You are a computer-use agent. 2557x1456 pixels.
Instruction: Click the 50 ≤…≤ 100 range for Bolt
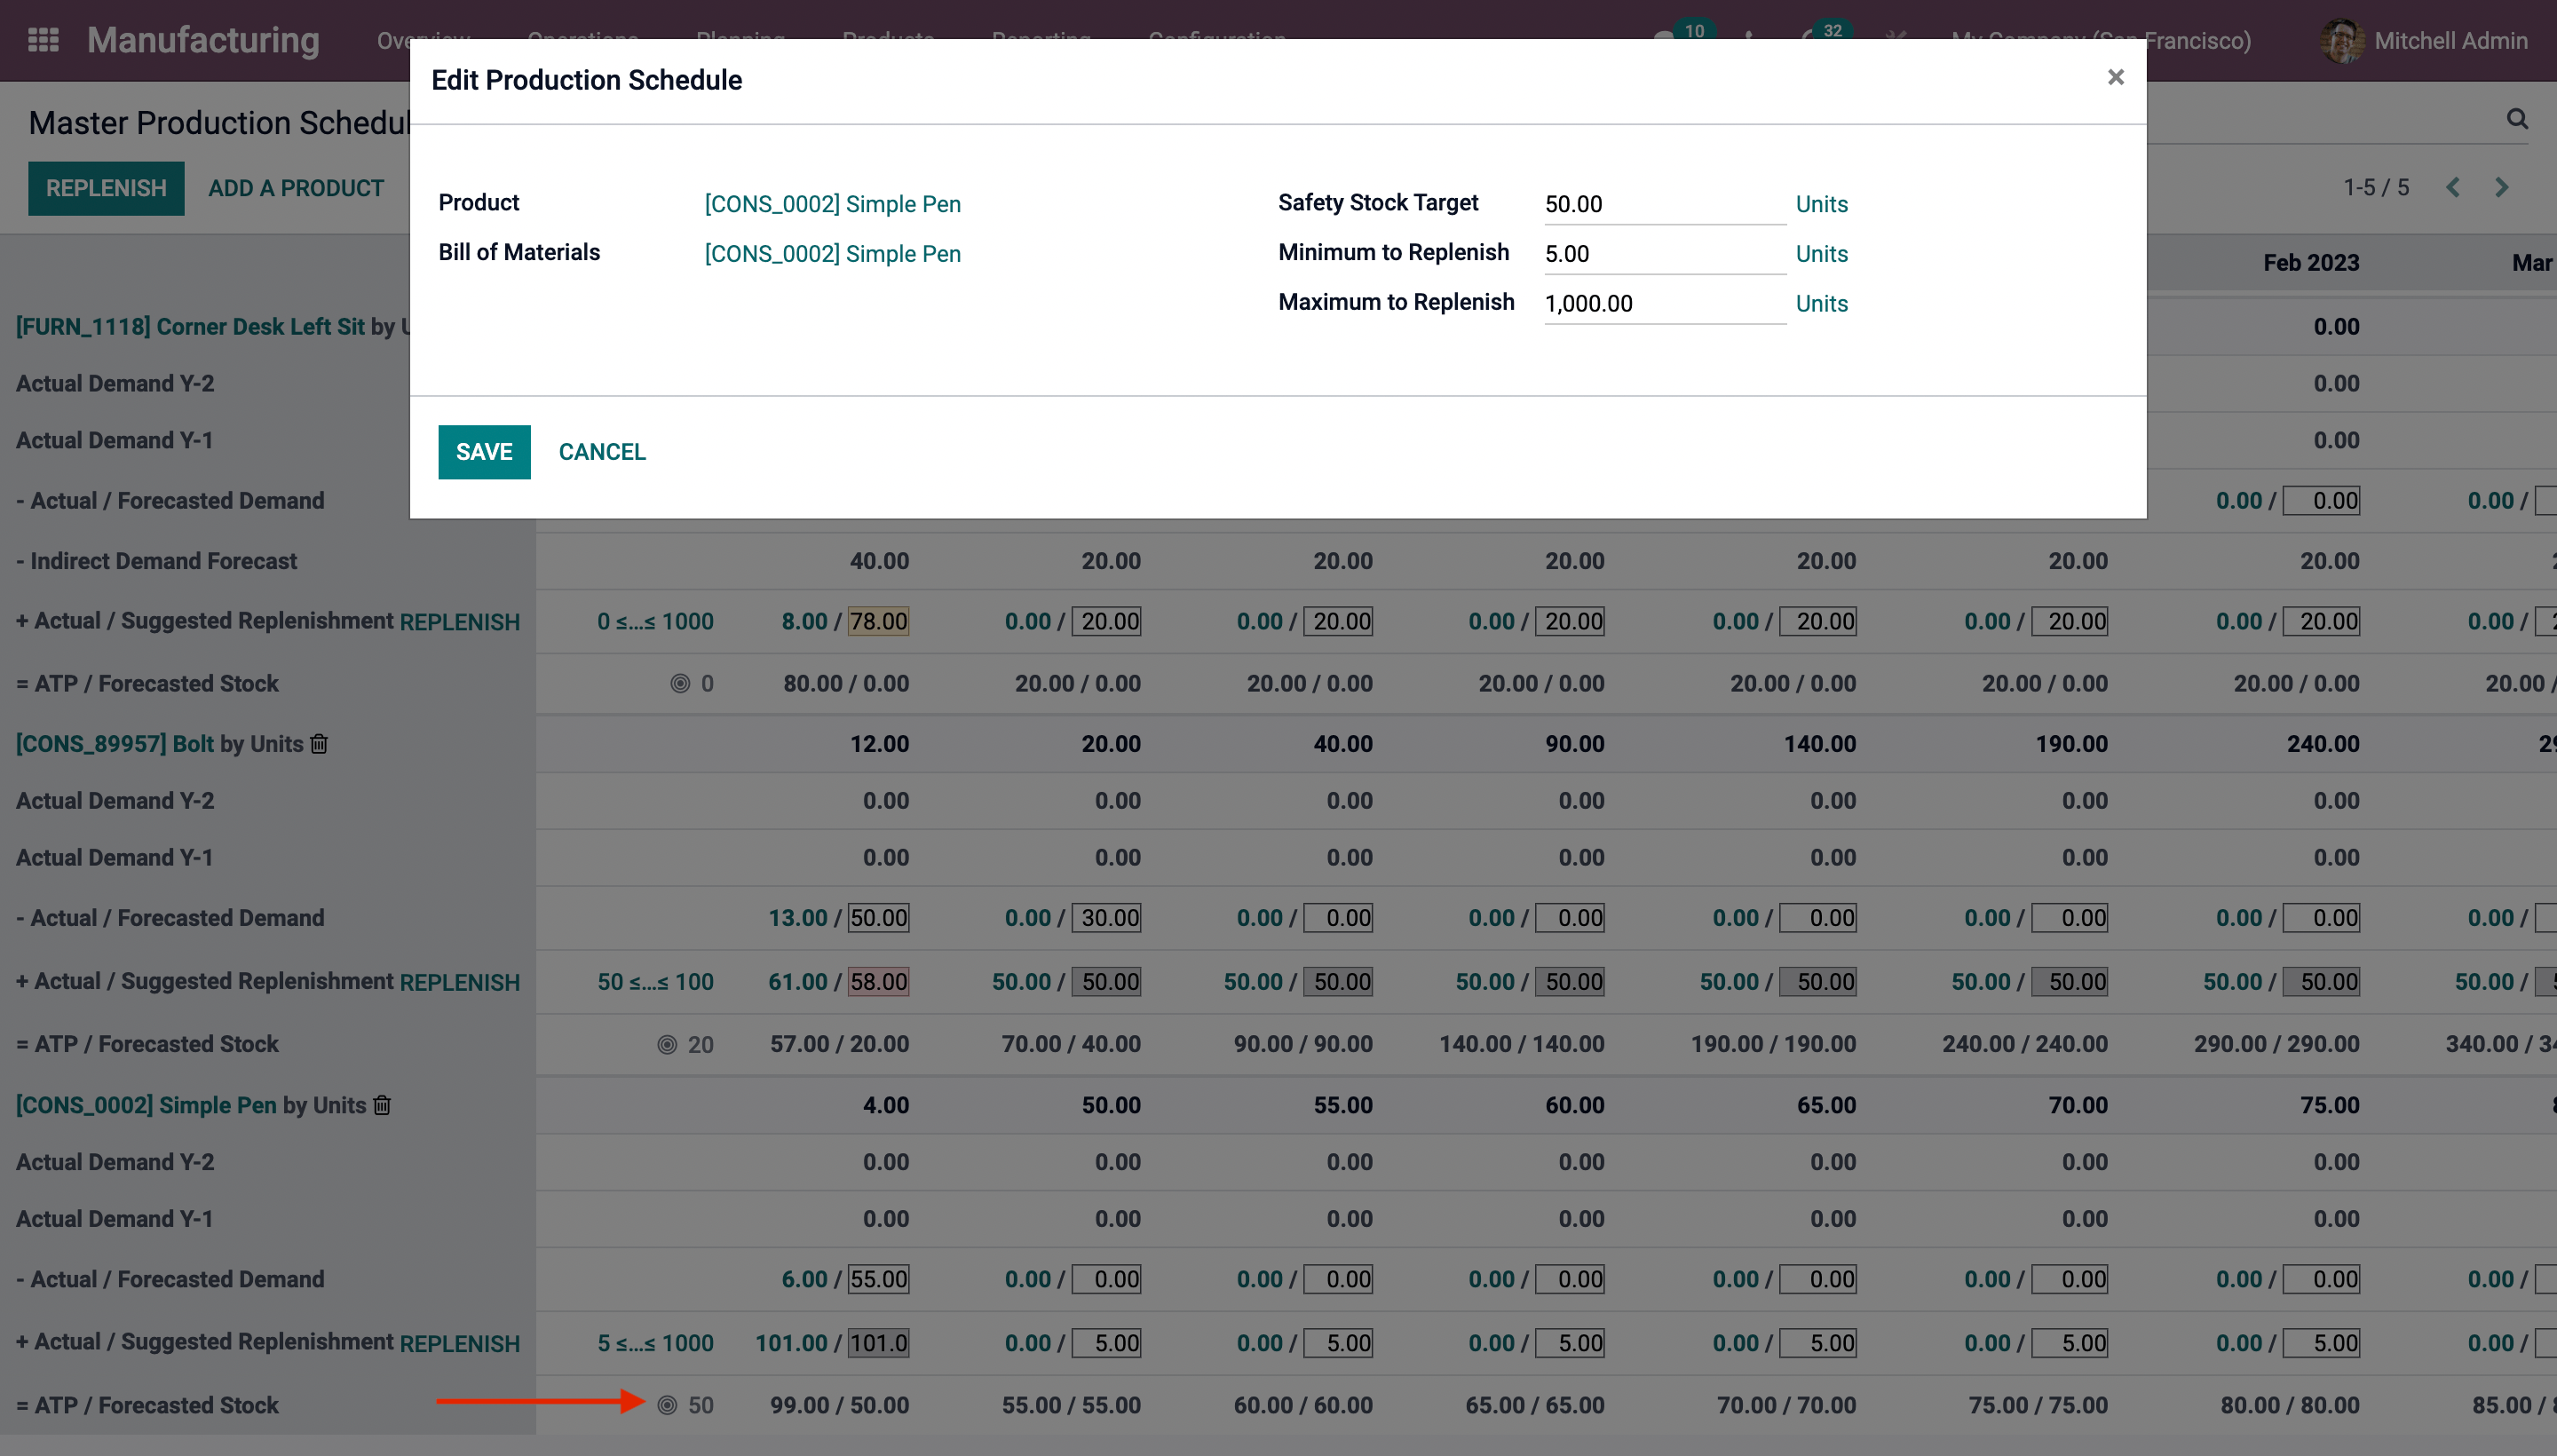(x=655, y=982)
